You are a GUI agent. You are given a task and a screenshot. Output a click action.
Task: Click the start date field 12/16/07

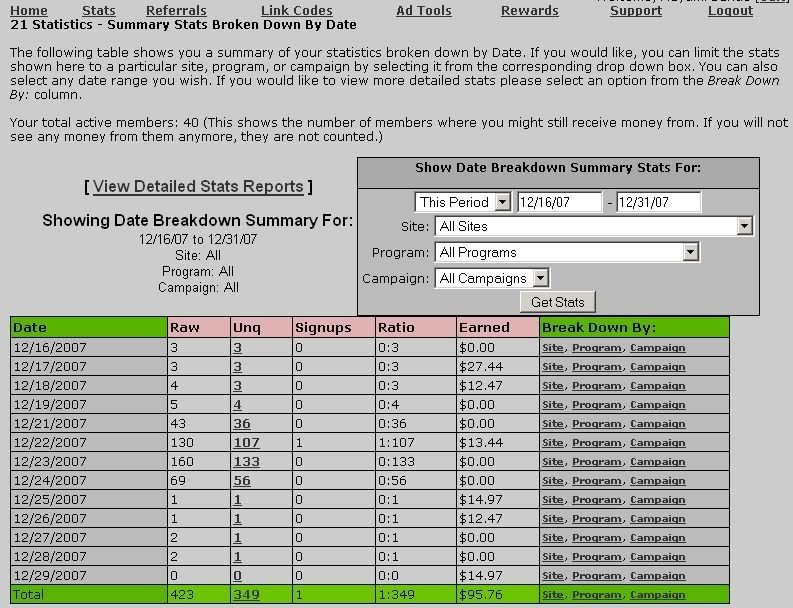(x=558, y=202)
